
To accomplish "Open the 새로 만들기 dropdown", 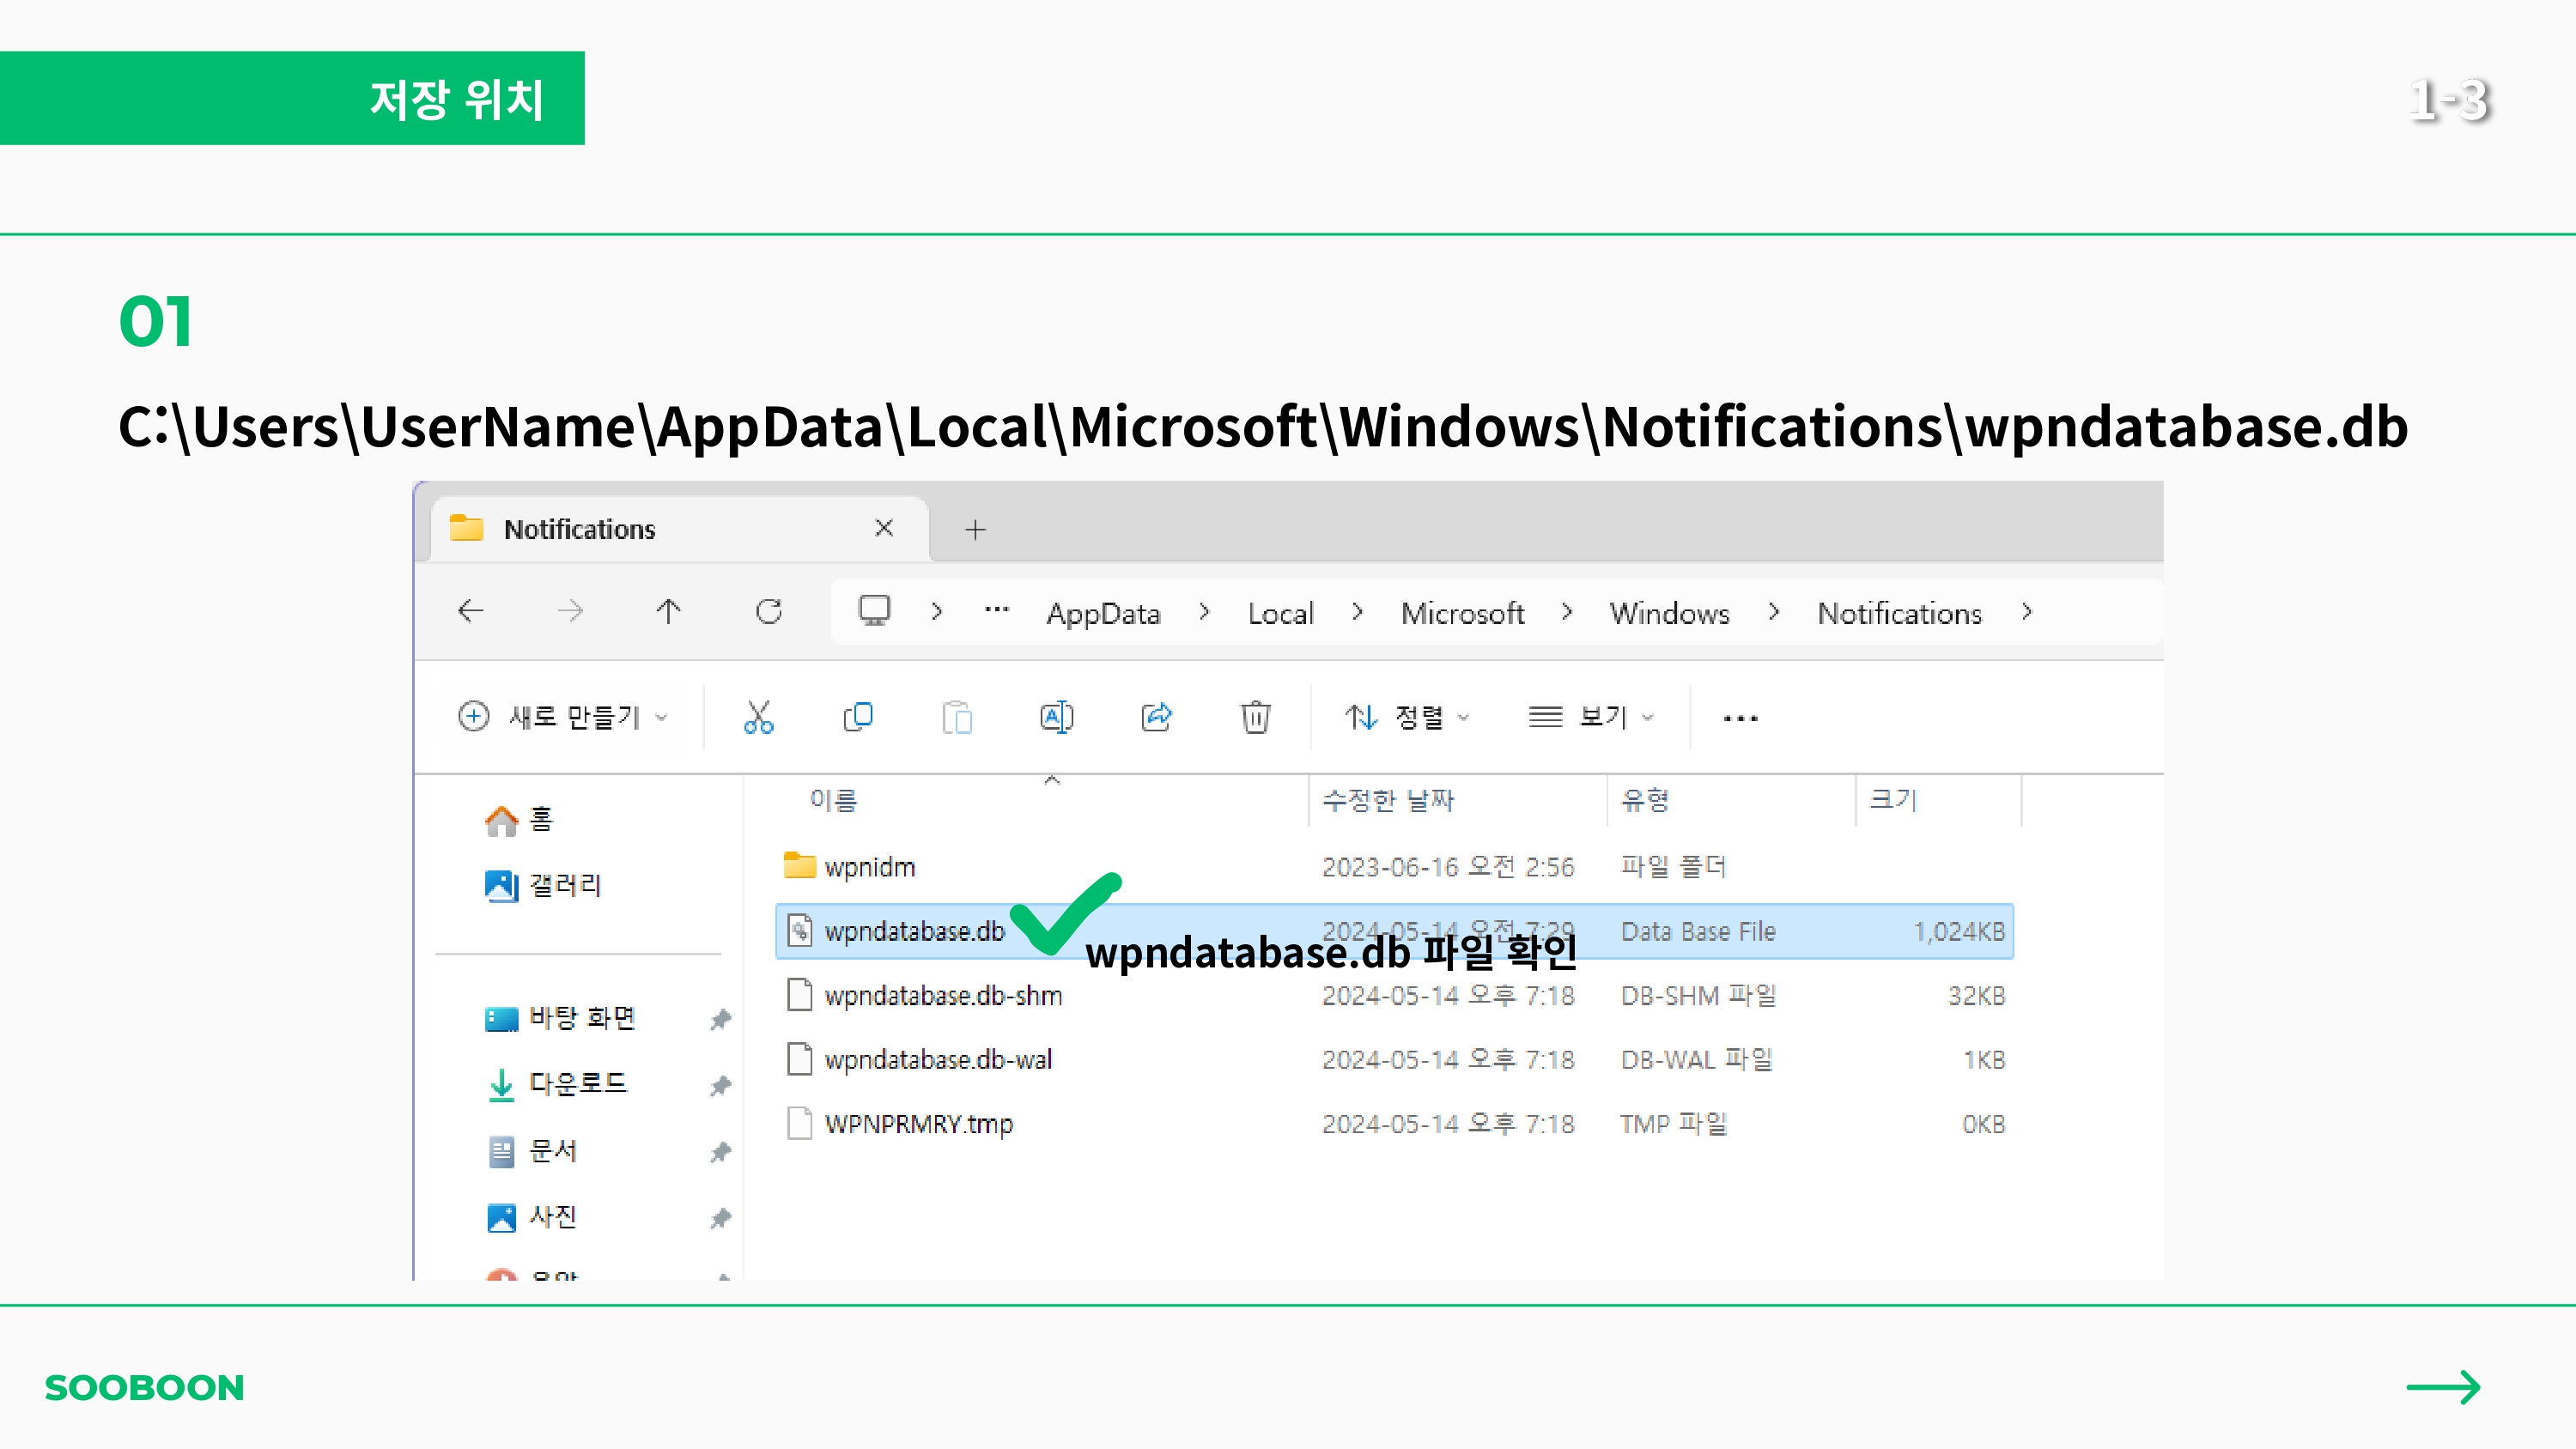I will pos(563,717).
